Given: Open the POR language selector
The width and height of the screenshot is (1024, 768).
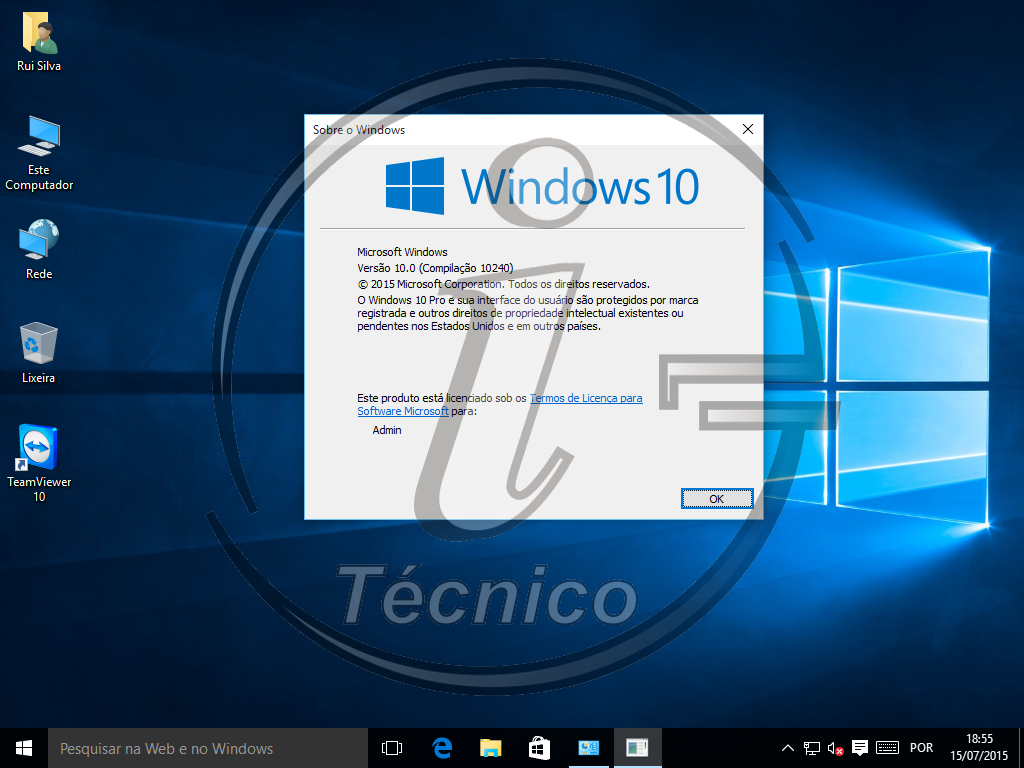Looking at the screenshot, I should 921,747.
